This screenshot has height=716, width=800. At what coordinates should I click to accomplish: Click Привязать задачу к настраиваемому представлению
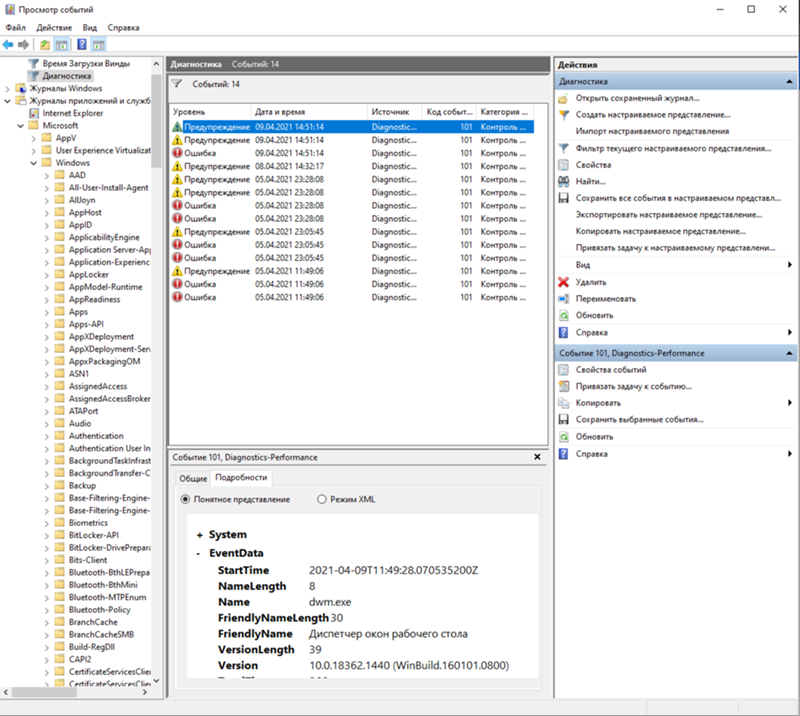point(676,248)
